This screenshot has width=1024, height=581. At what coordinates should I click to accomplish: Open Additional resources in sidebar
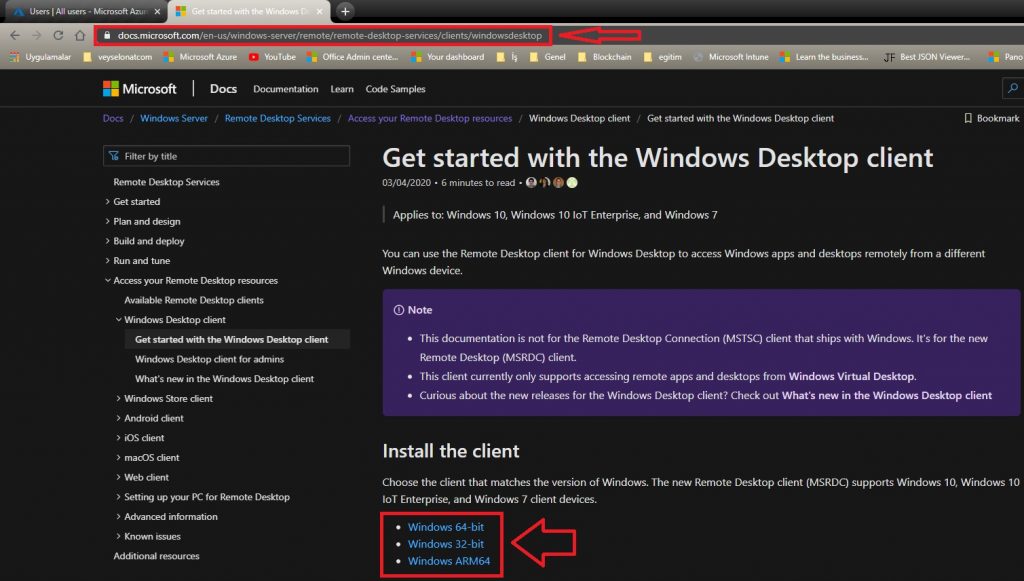pyautogui.click(x=156, y=556)
